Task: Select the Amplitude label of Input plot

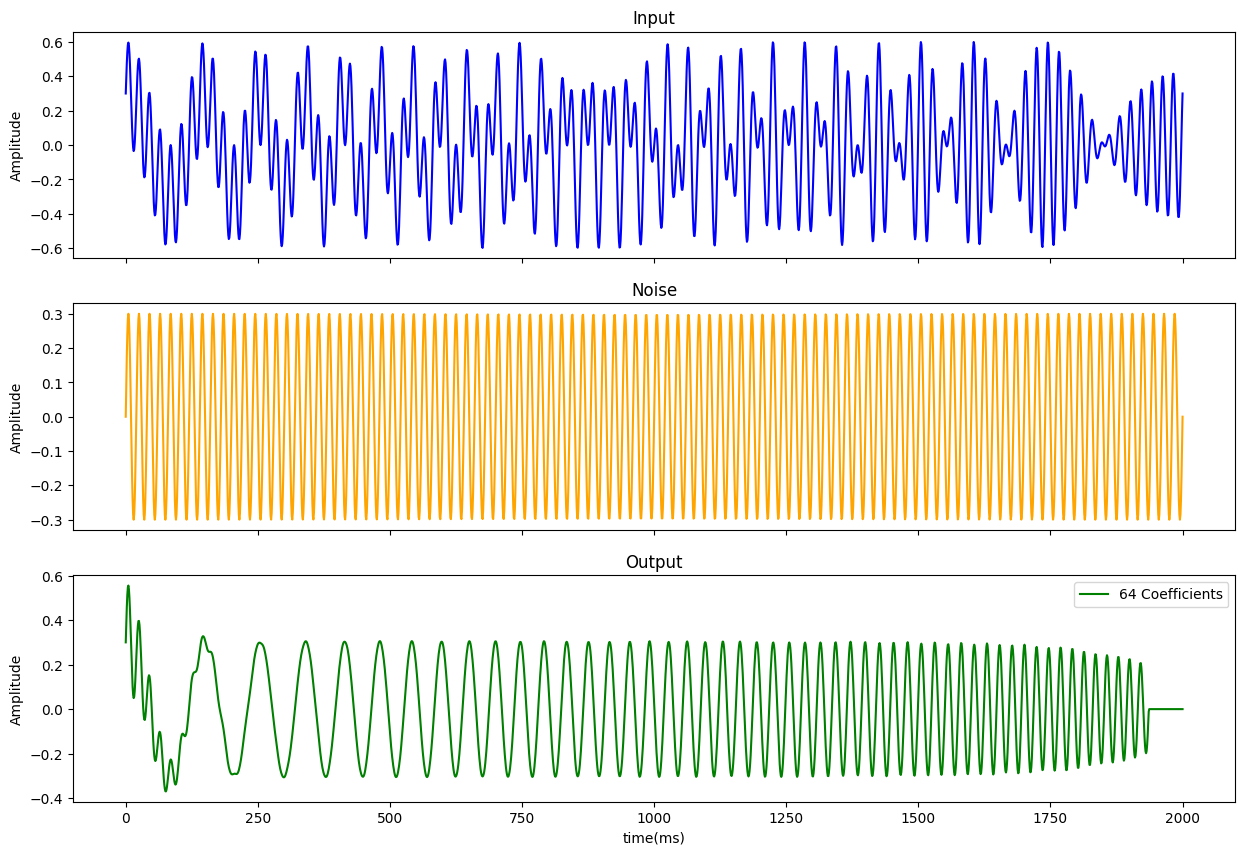Action: 16,146
